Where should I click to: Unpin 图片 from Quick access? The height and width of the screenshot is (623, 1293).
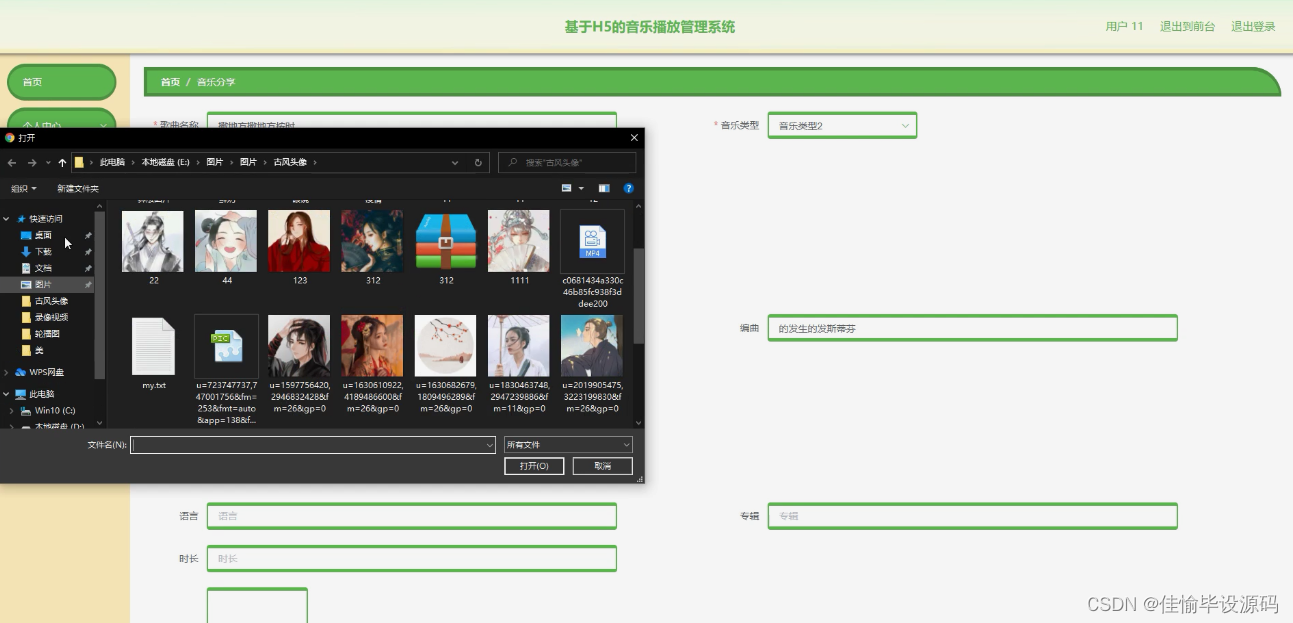(87, 285)
